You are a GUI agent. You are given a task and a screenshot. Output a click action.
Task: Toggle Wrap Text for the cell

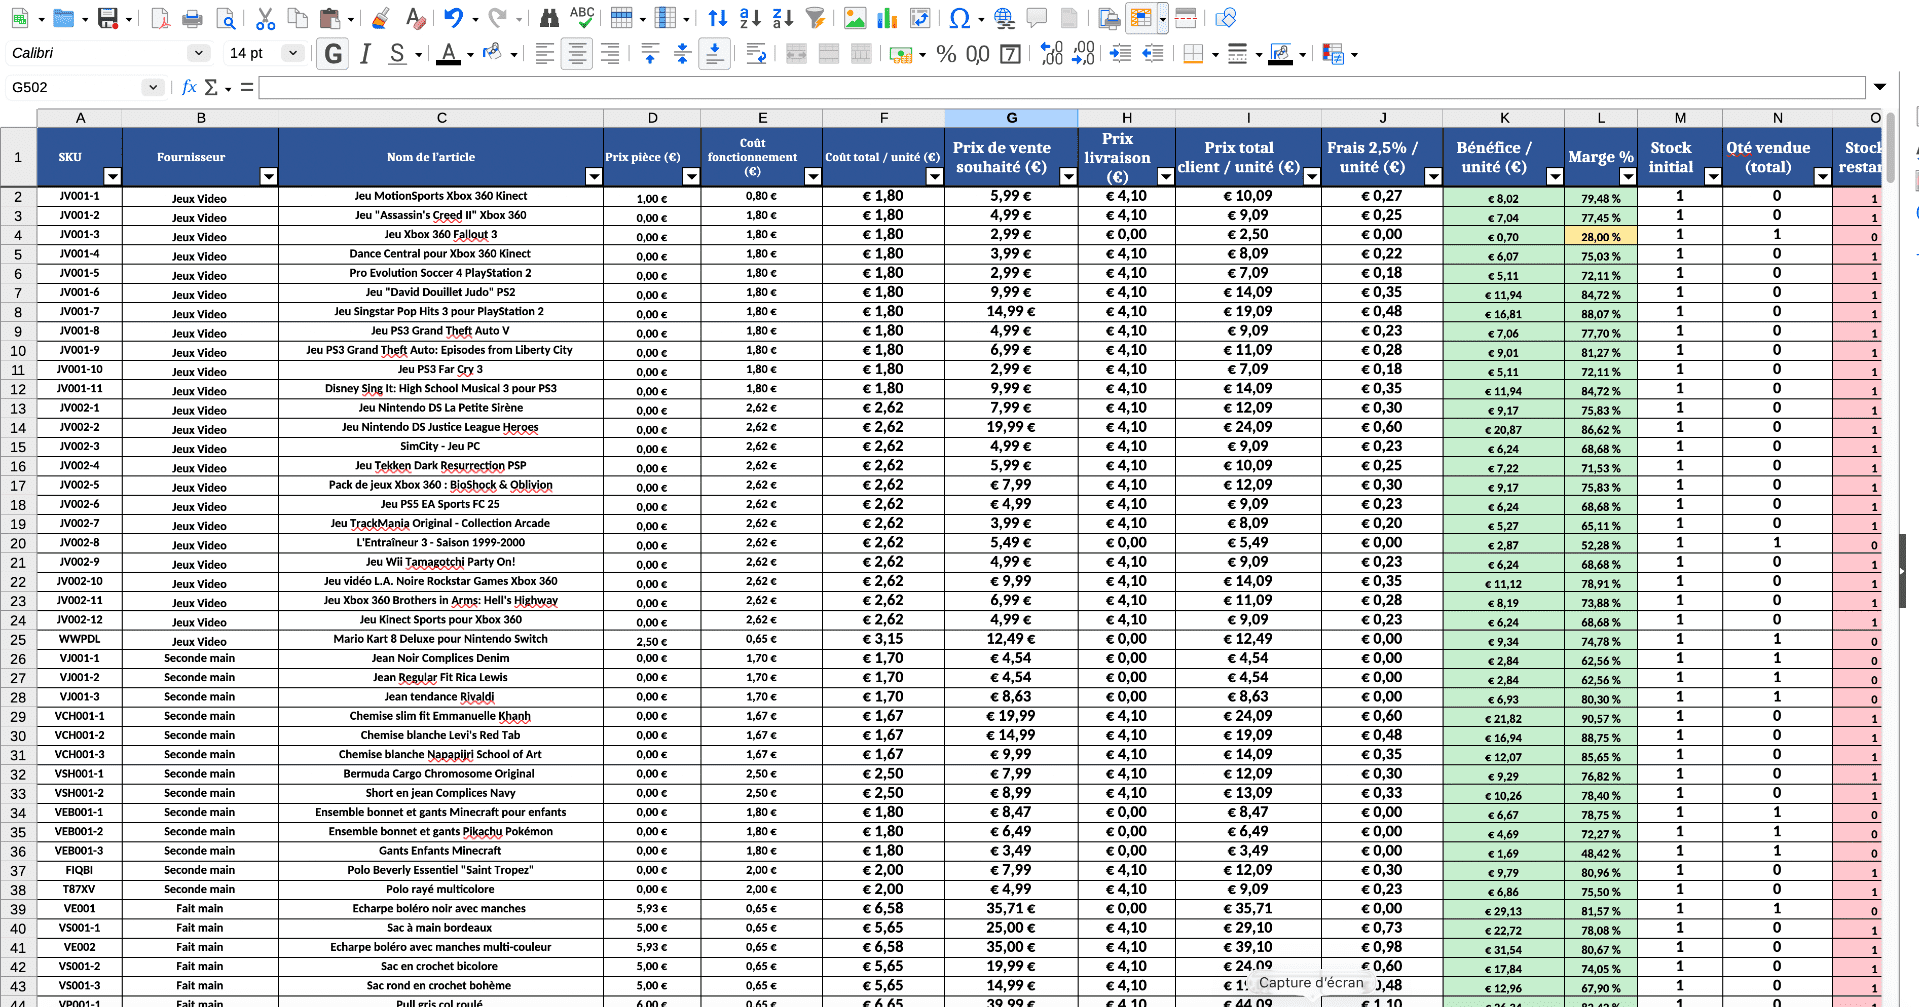coord(756,54)
